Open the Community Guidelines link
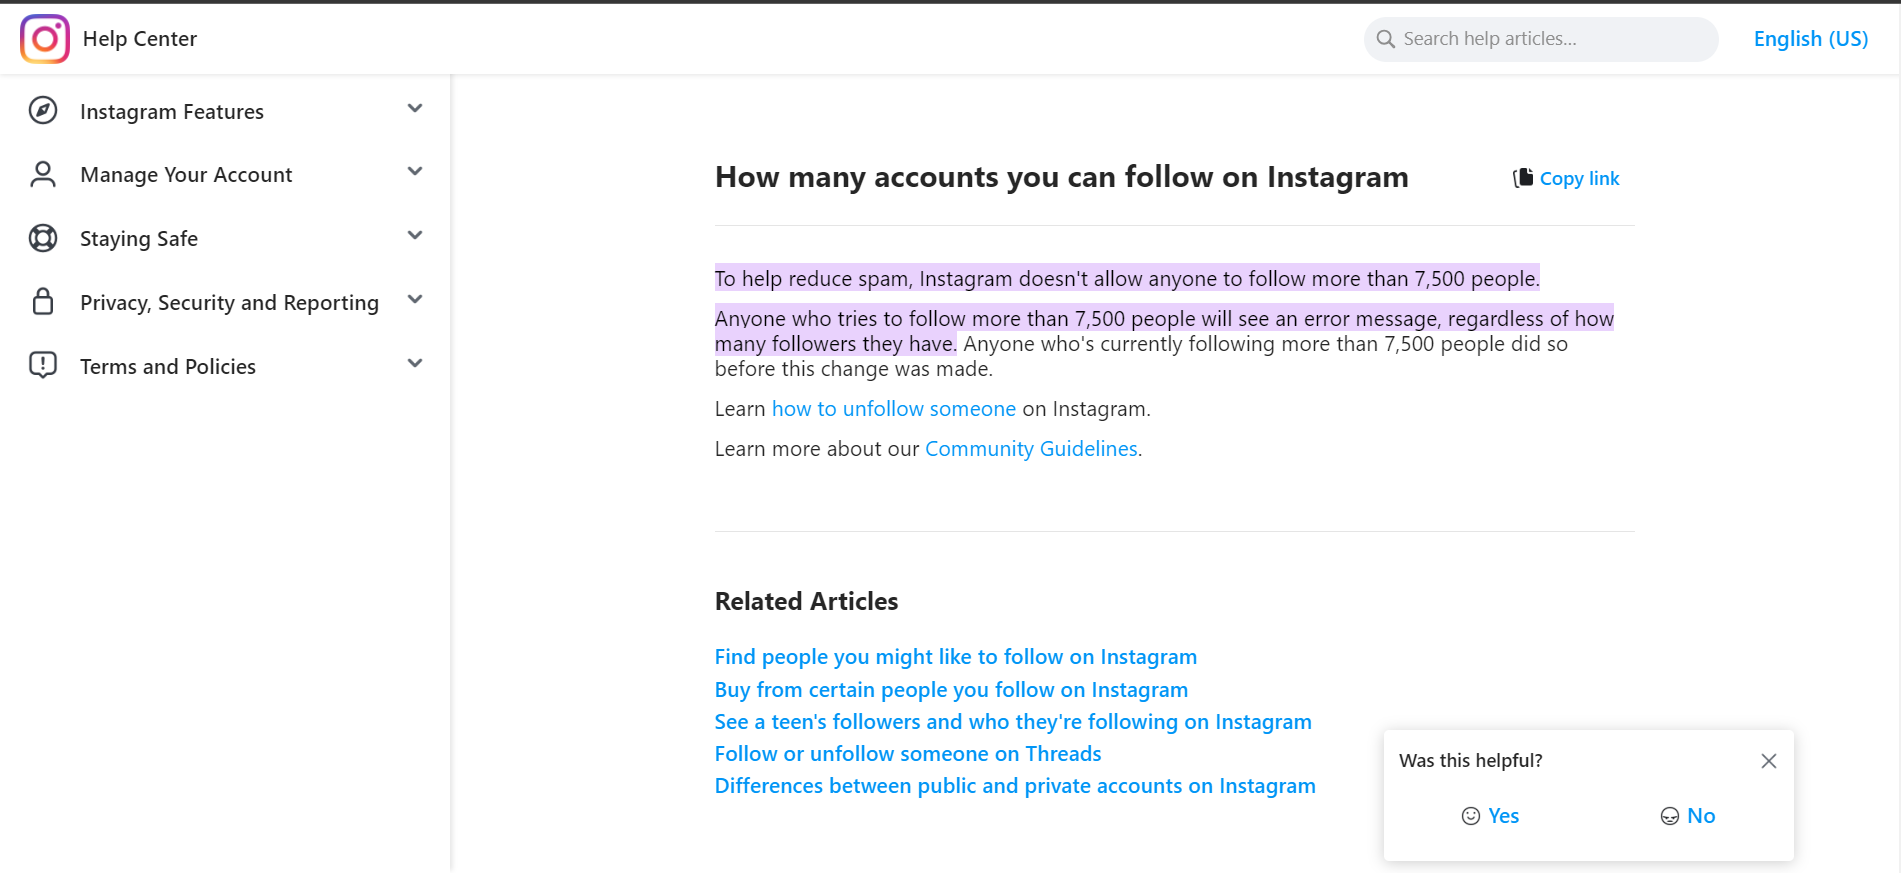This screenshot has width=1901, height=873. coord(1031,449)
